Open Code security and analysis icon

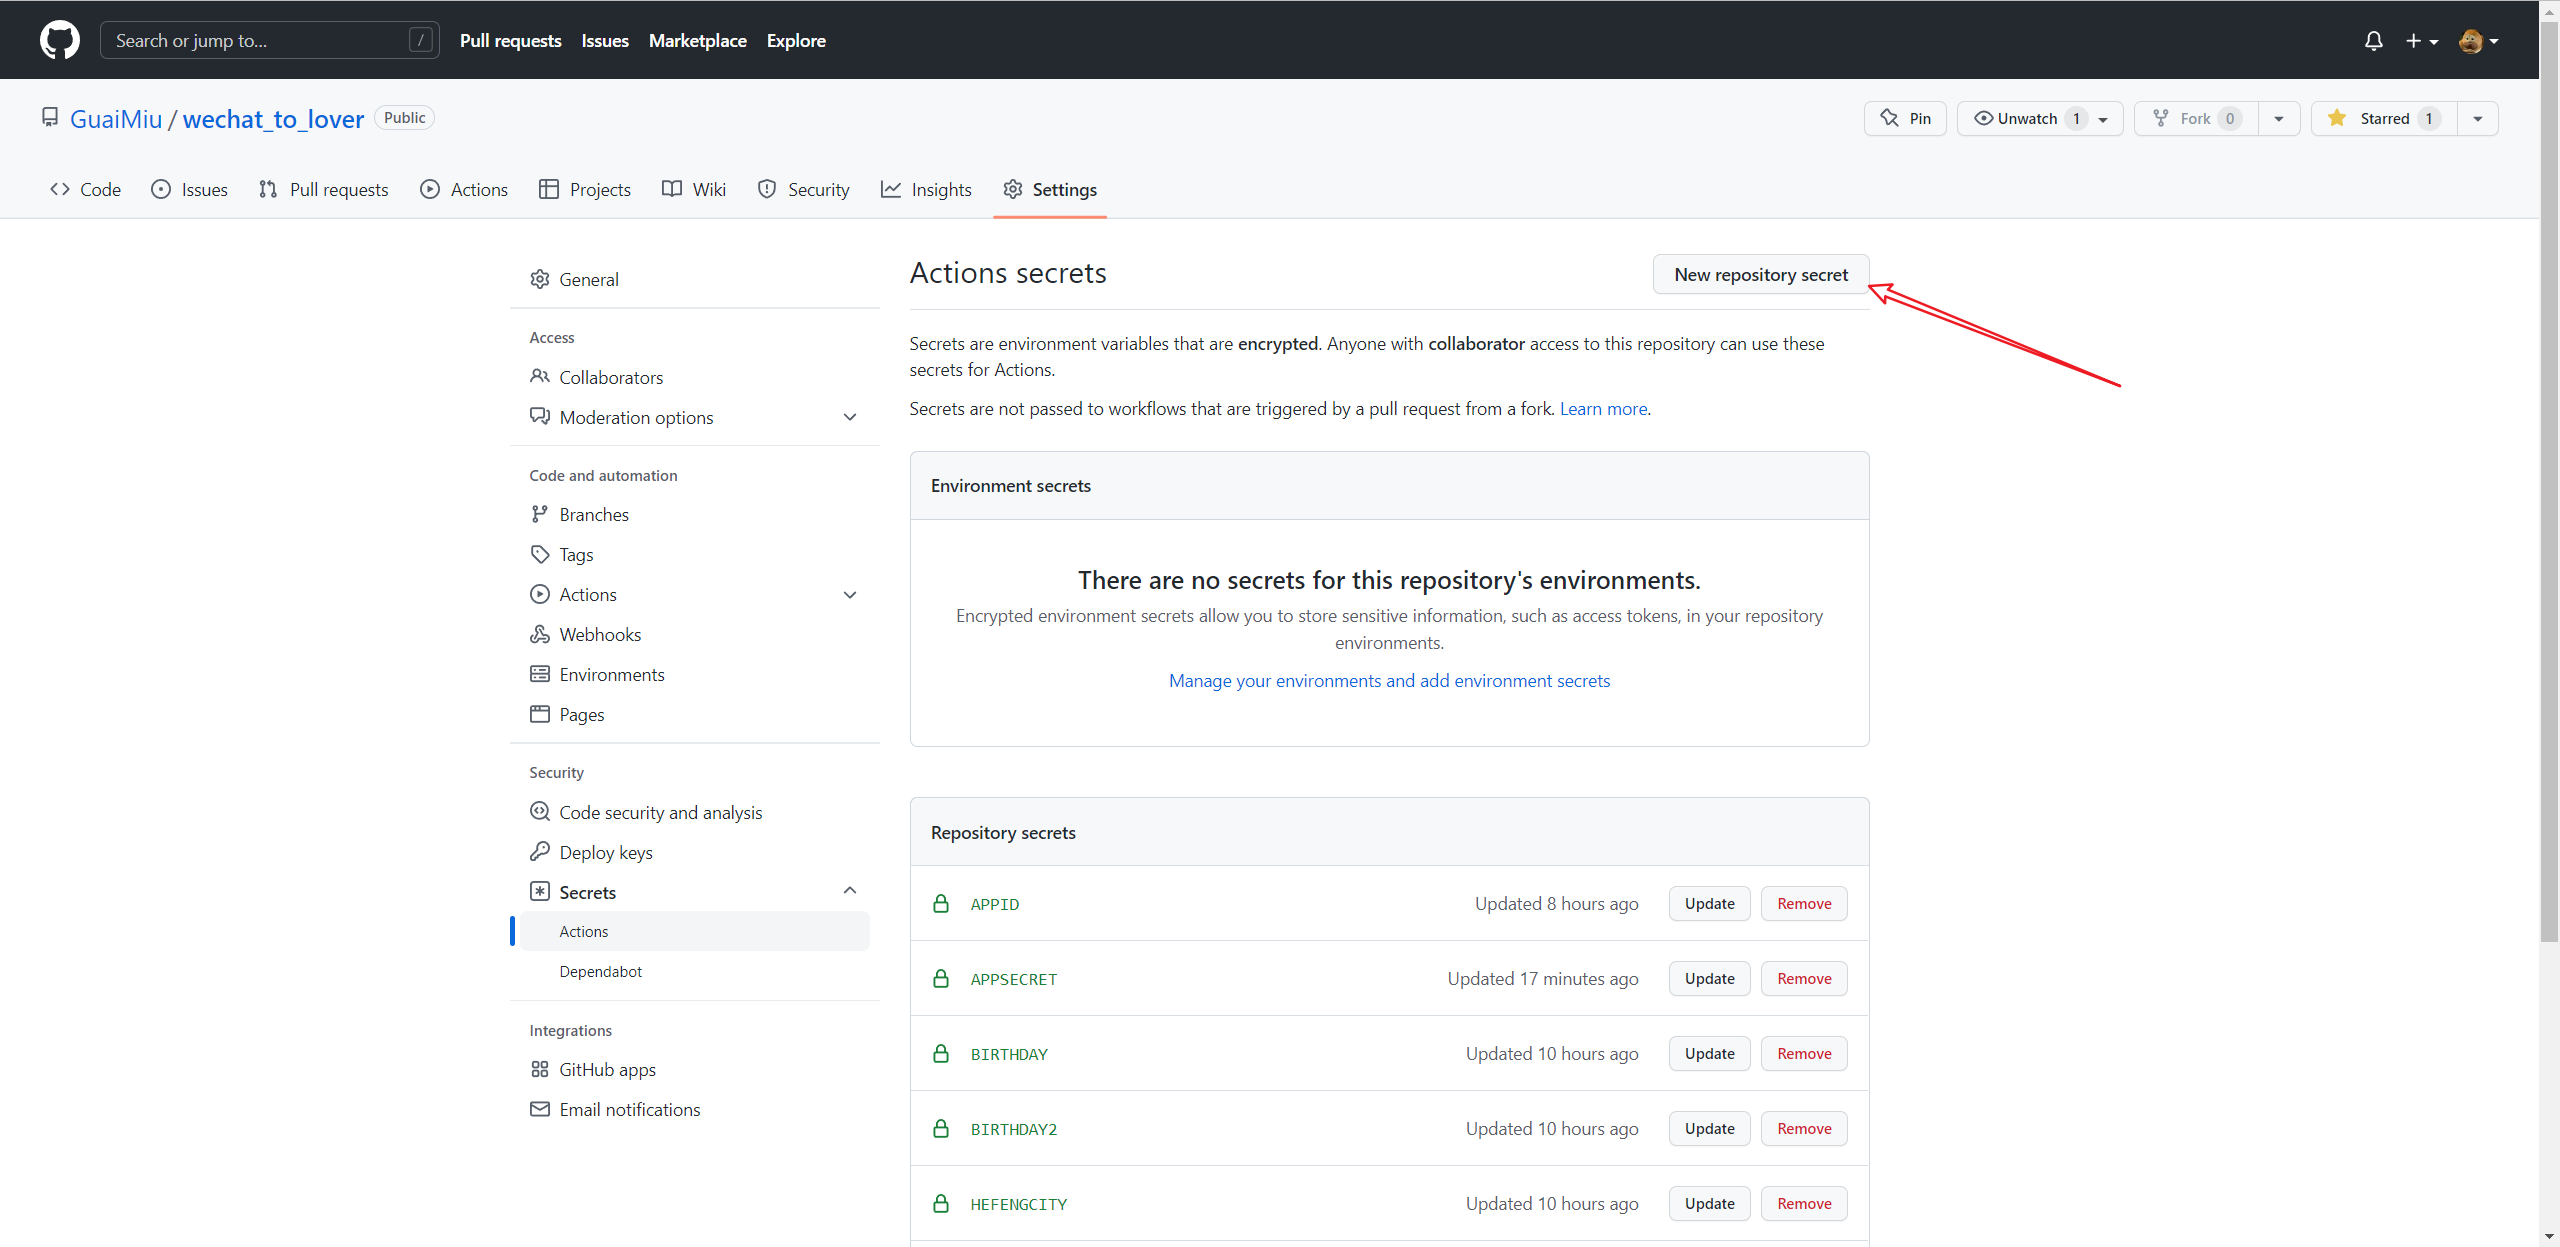[540, 811]
